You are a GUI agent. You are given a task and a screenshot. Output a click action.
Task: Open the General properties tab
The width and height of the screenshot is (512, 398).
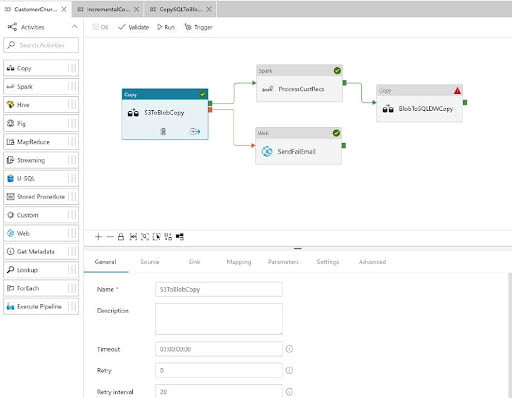(x=105, y=262)
